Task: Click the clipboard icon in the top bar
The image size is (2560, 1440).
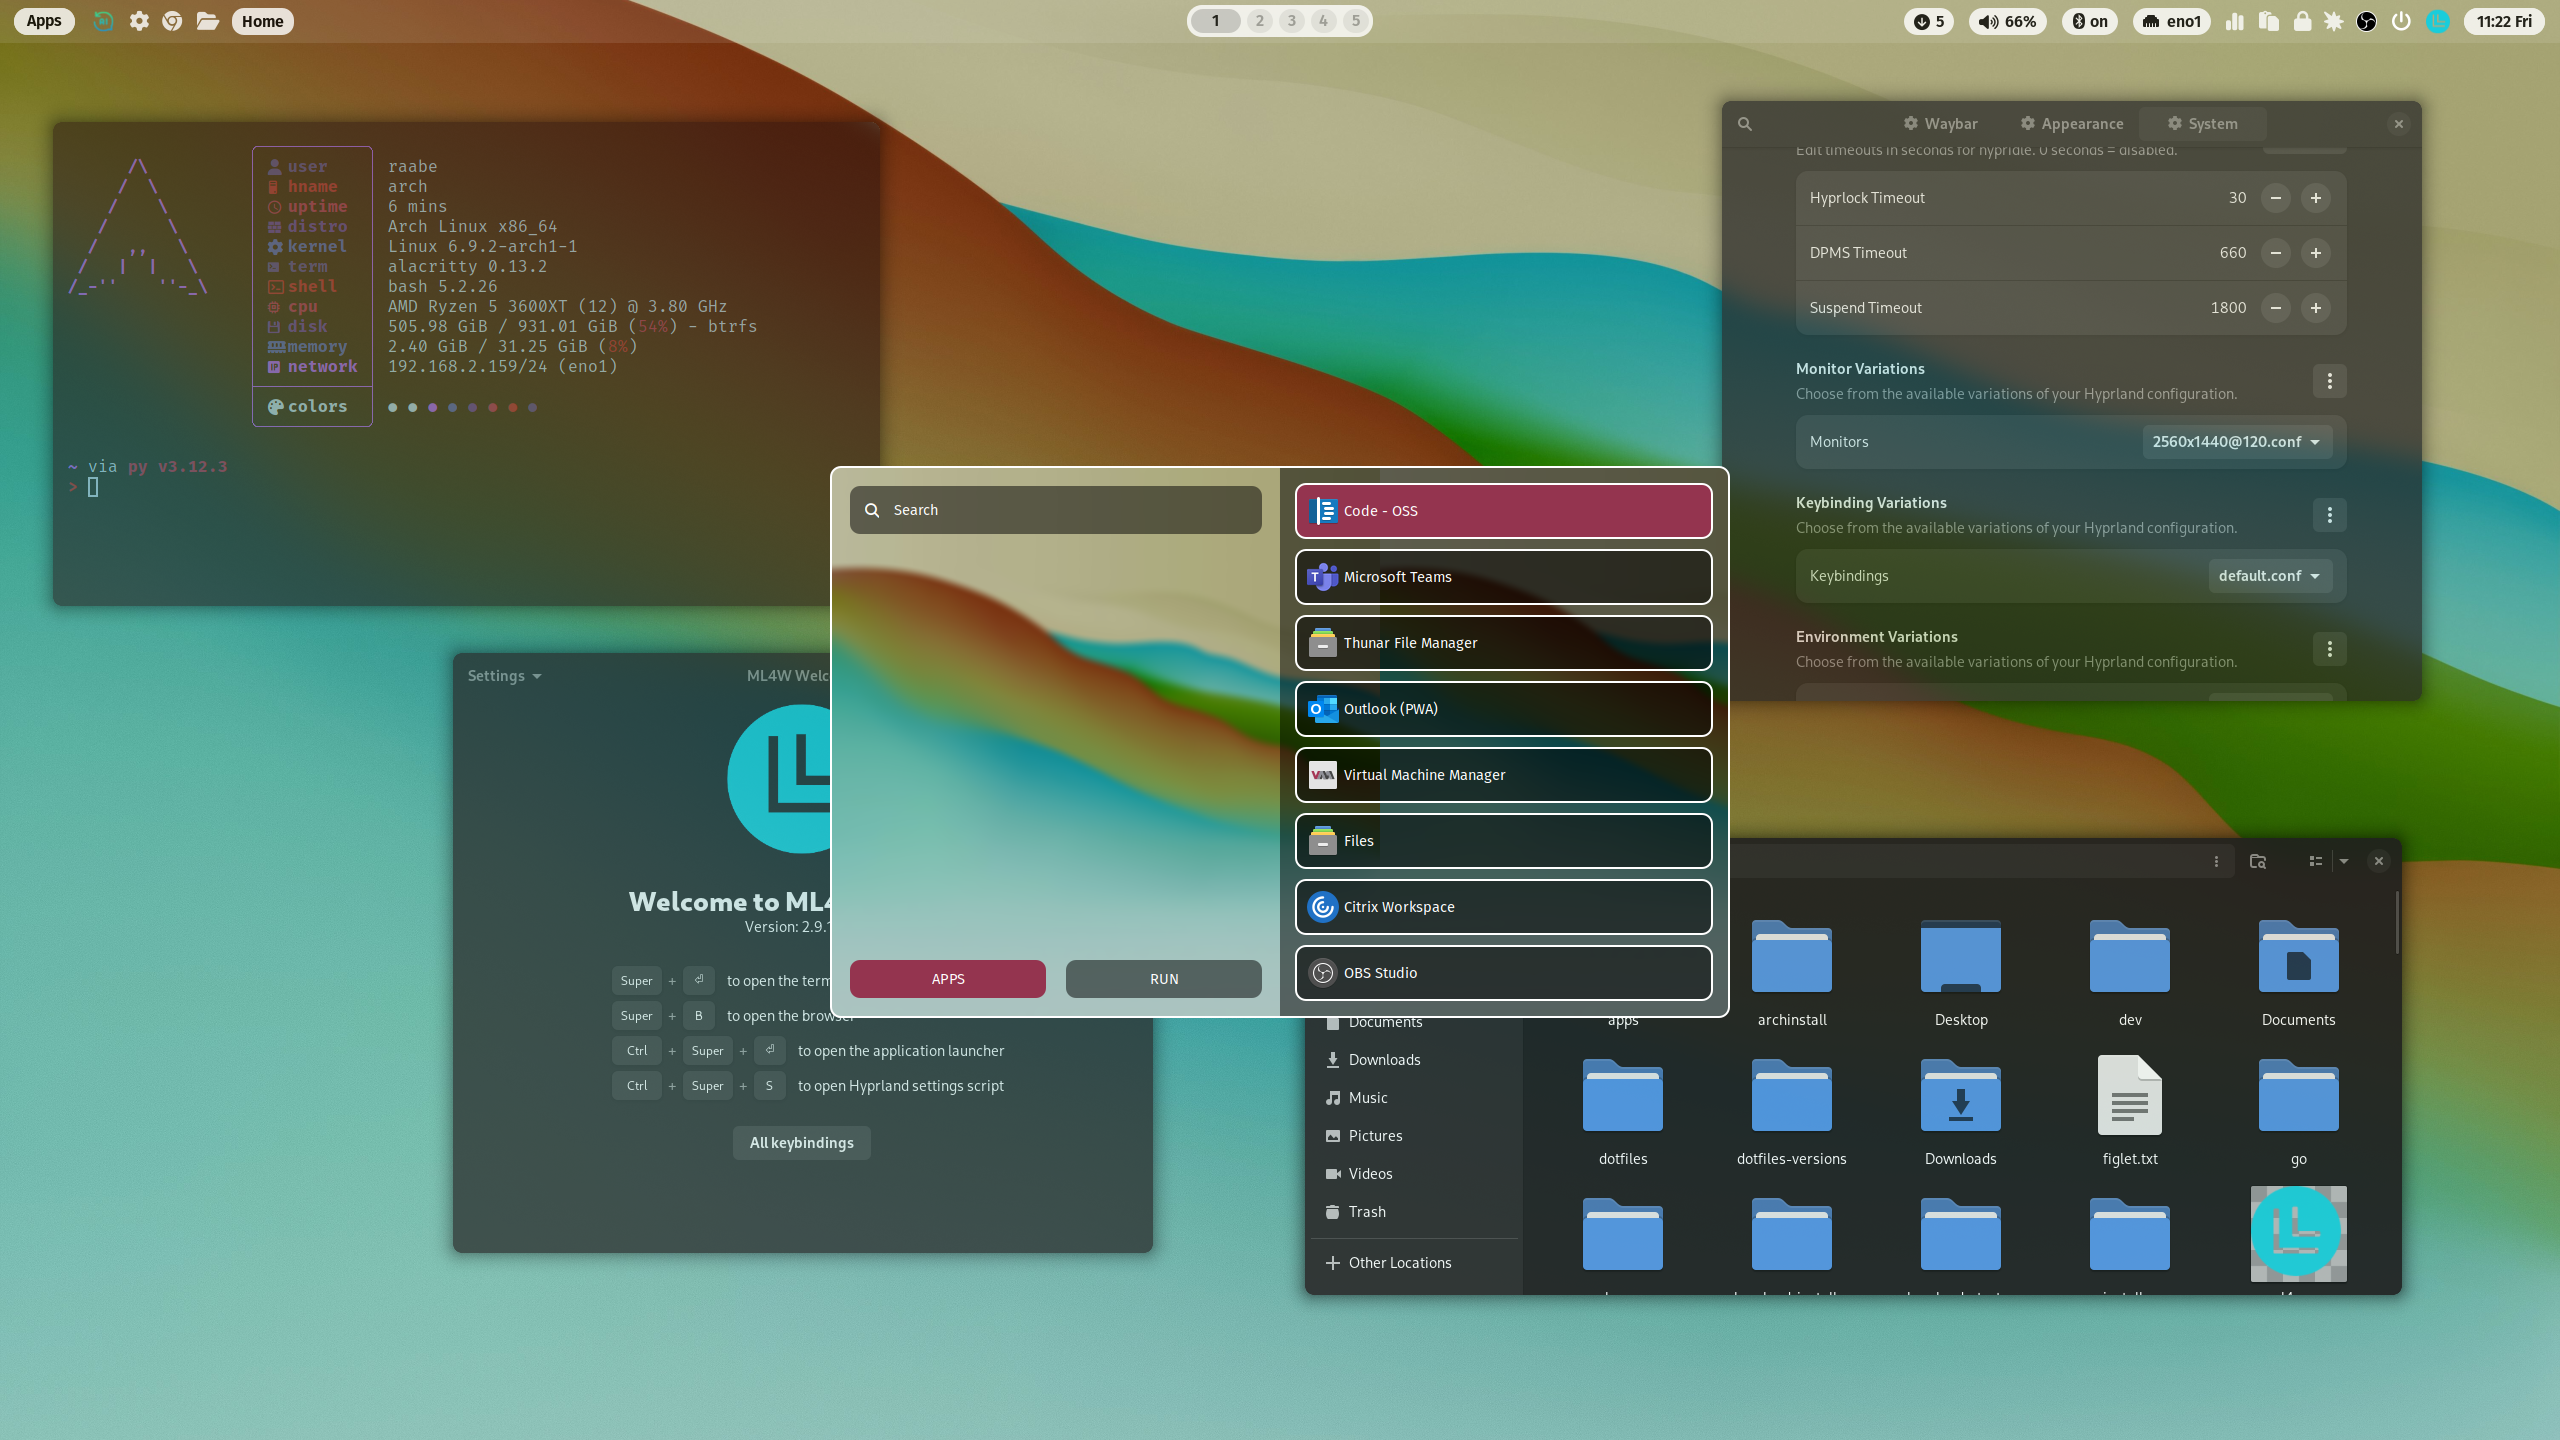Action: (x=2267, y=21)
